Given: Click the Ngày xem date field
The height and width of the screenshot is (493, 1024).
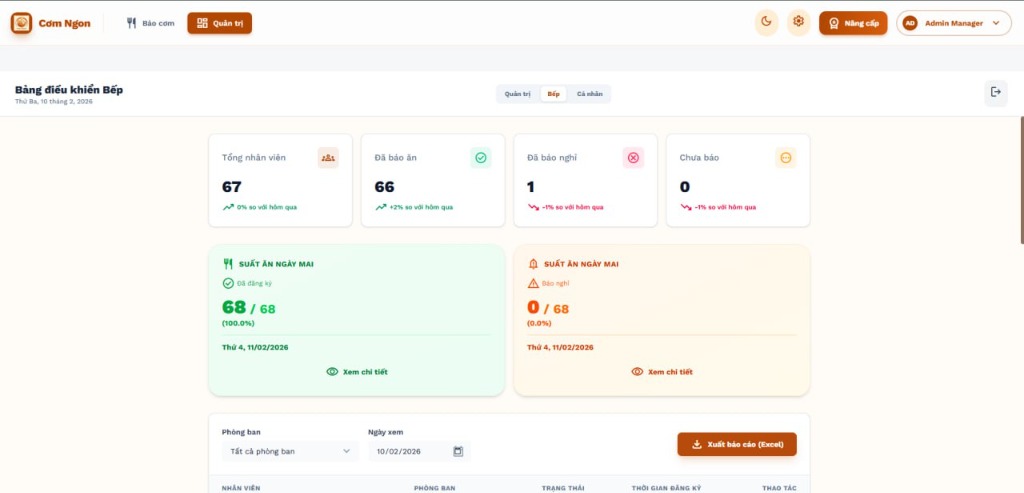Looking at the screenshot, I should pos(419,451).
